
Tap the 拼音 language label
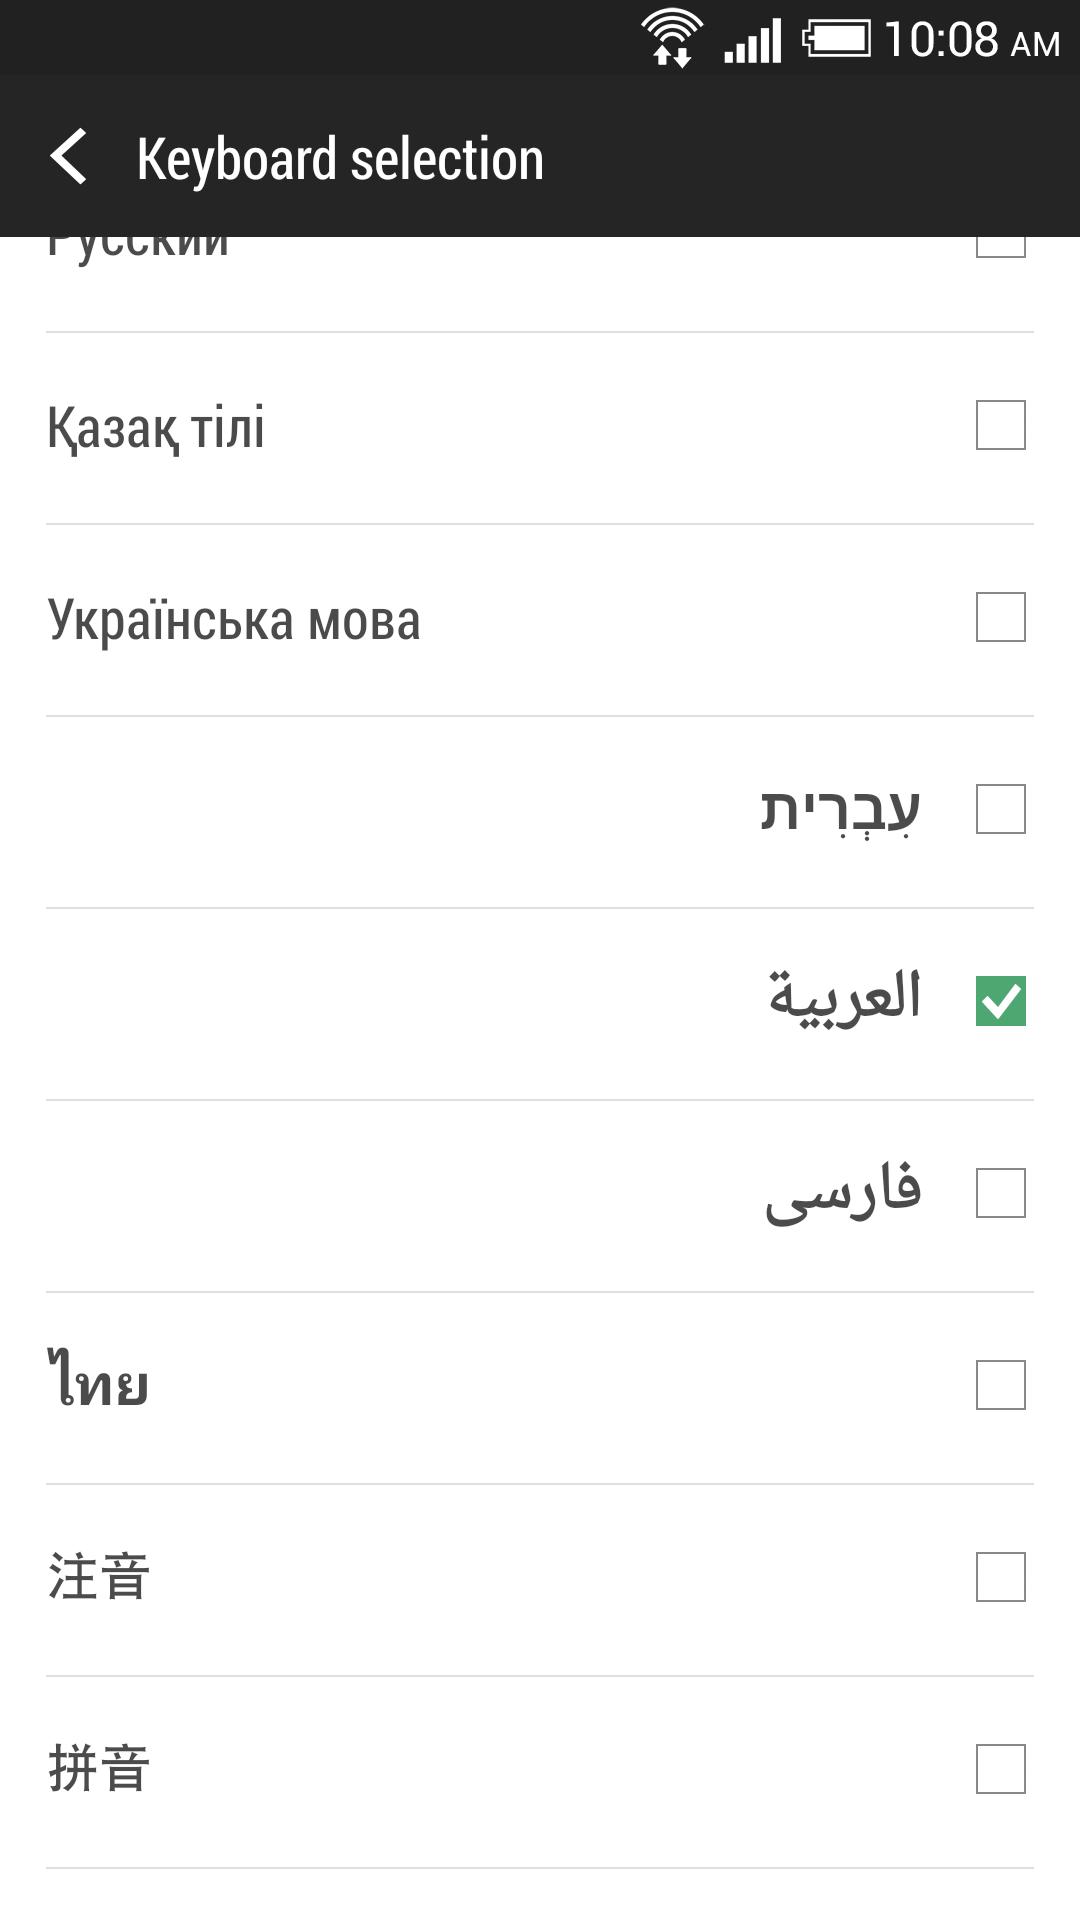point(99,1769)
